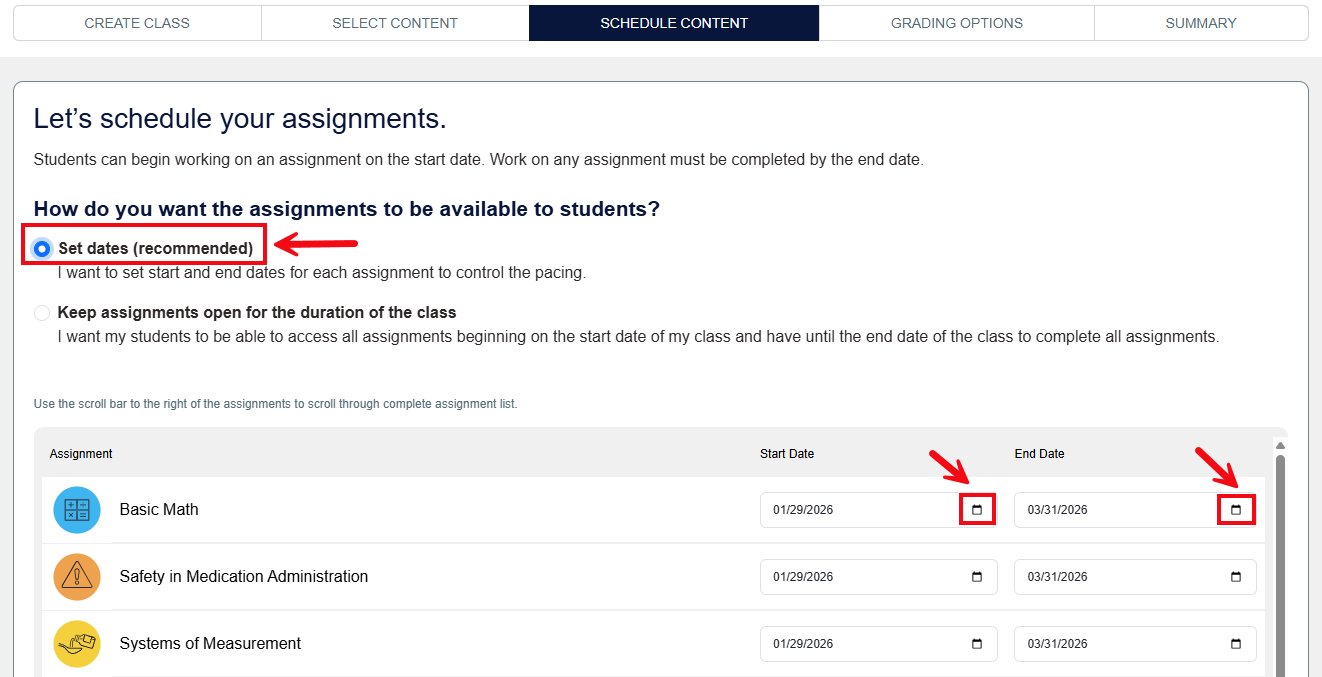Open the Safety in Medication Administration start date calendar
Viewport: 1322px width, 677px height.
977,576
